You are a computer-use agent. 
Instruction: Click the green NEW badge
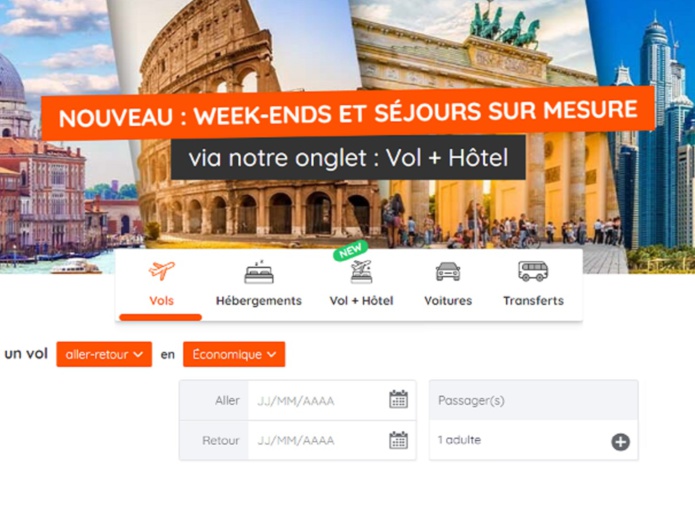(x=350, y=251)
